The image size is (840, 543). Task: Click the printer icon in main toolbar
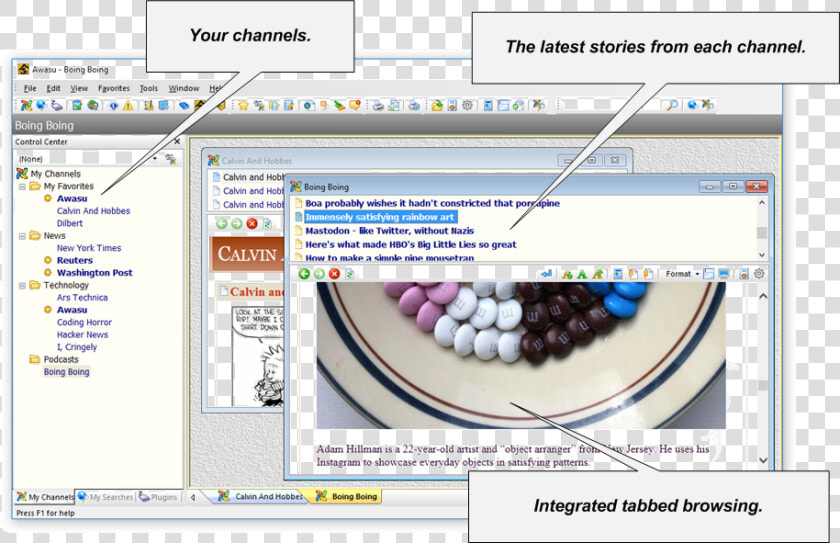(x=378, y=105)
